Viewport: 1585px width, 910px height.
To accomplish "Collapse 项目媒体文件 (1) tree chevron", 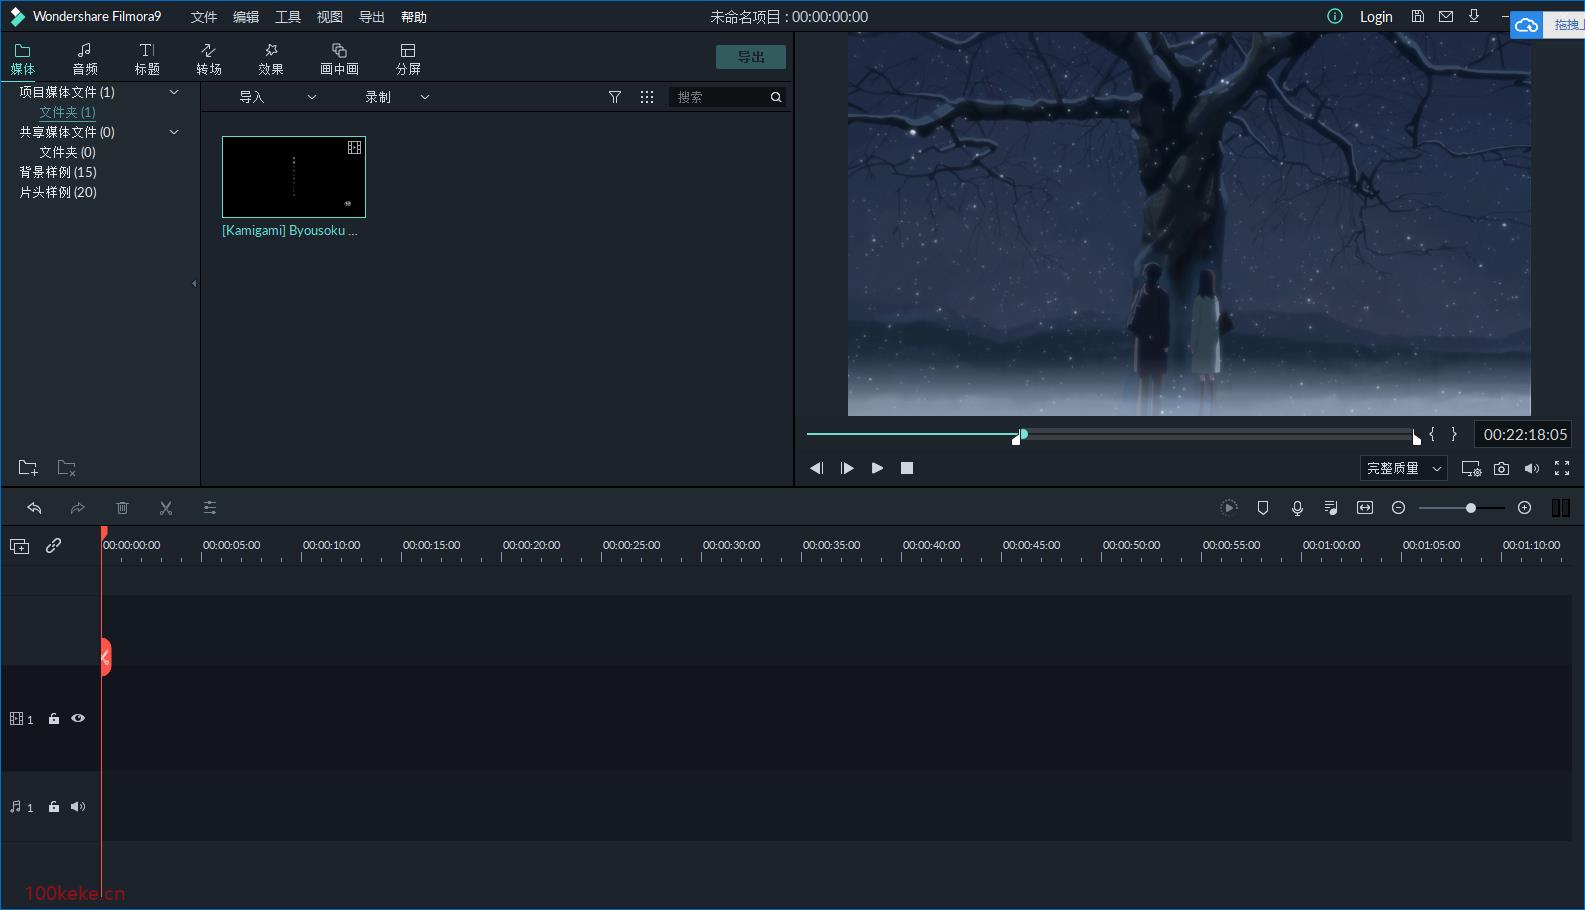I will pos(174,92).
